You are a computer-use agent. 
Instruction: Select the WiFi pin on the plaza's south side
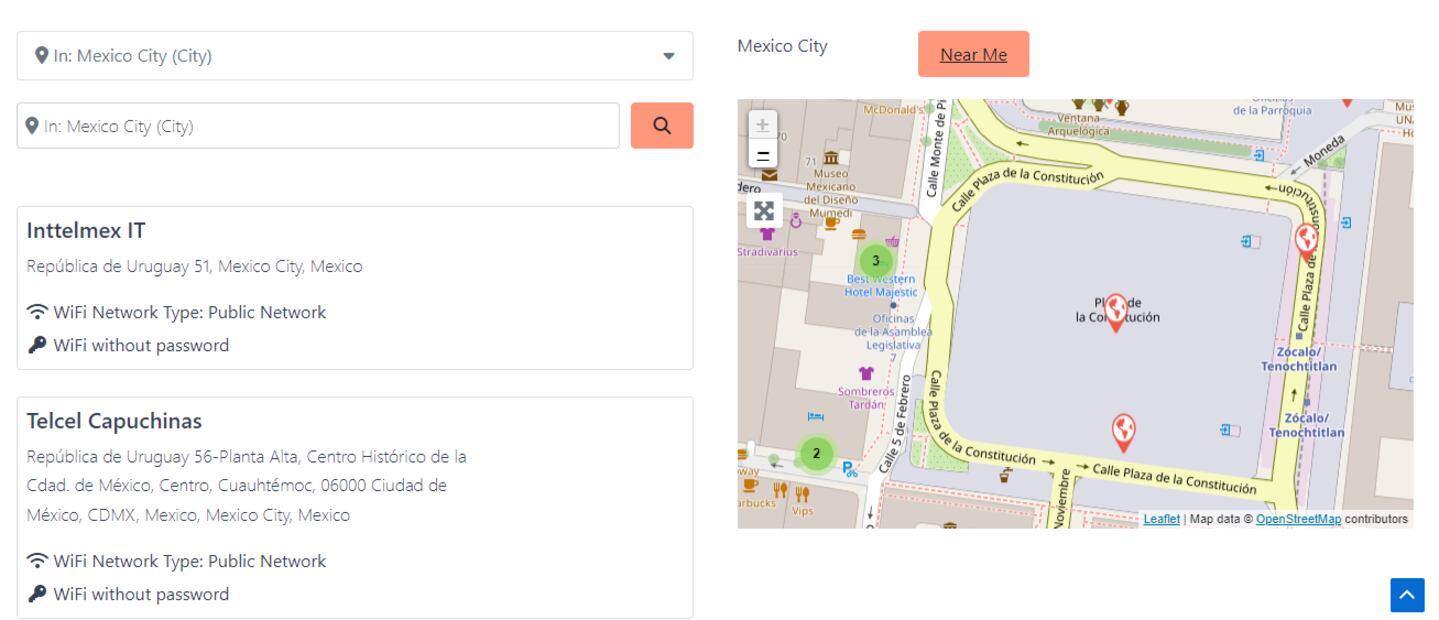(x=1124, y=430)
